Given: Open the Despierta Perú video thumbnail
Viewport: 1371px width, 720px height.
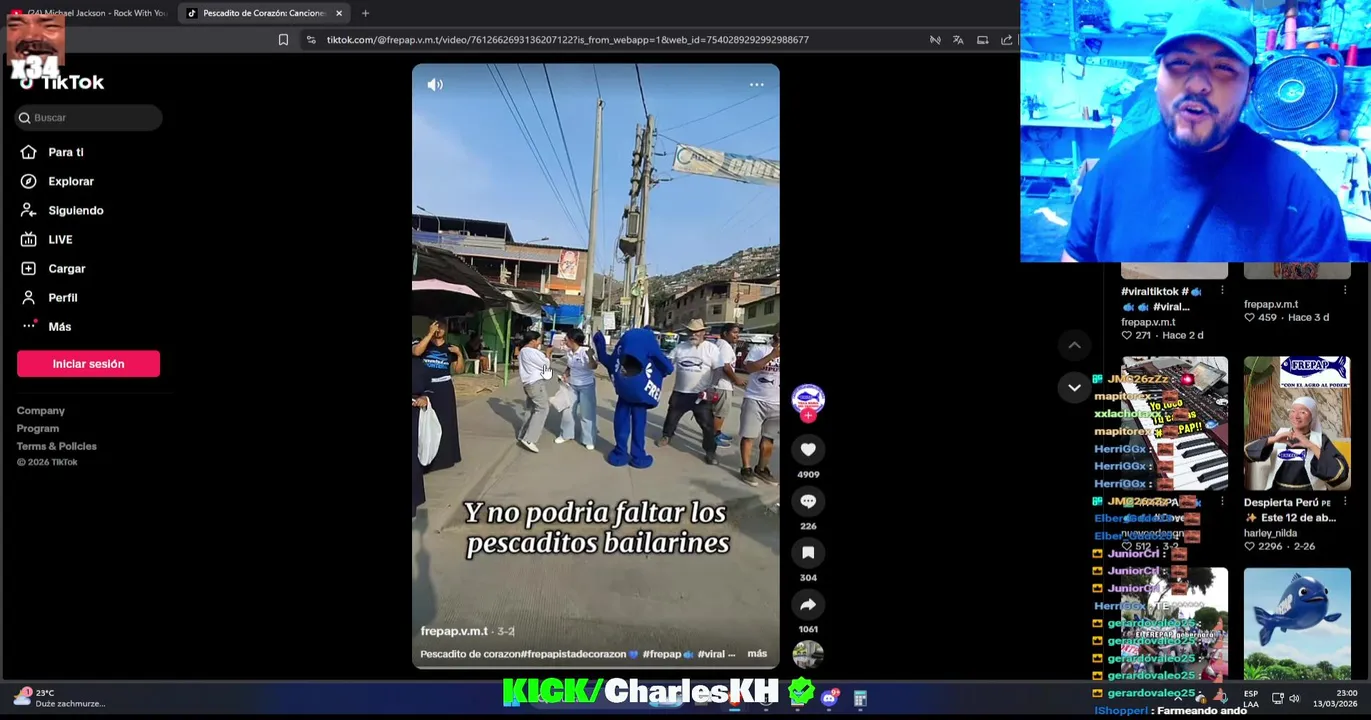Looking at the screenshot, I should (1297, 425).
